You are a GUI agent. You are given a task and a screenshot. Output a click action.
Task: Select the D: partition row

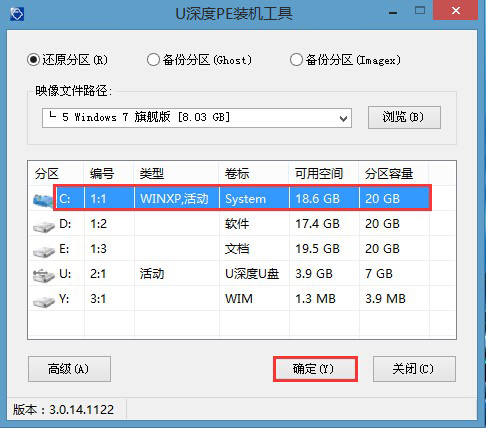point(243,224)
